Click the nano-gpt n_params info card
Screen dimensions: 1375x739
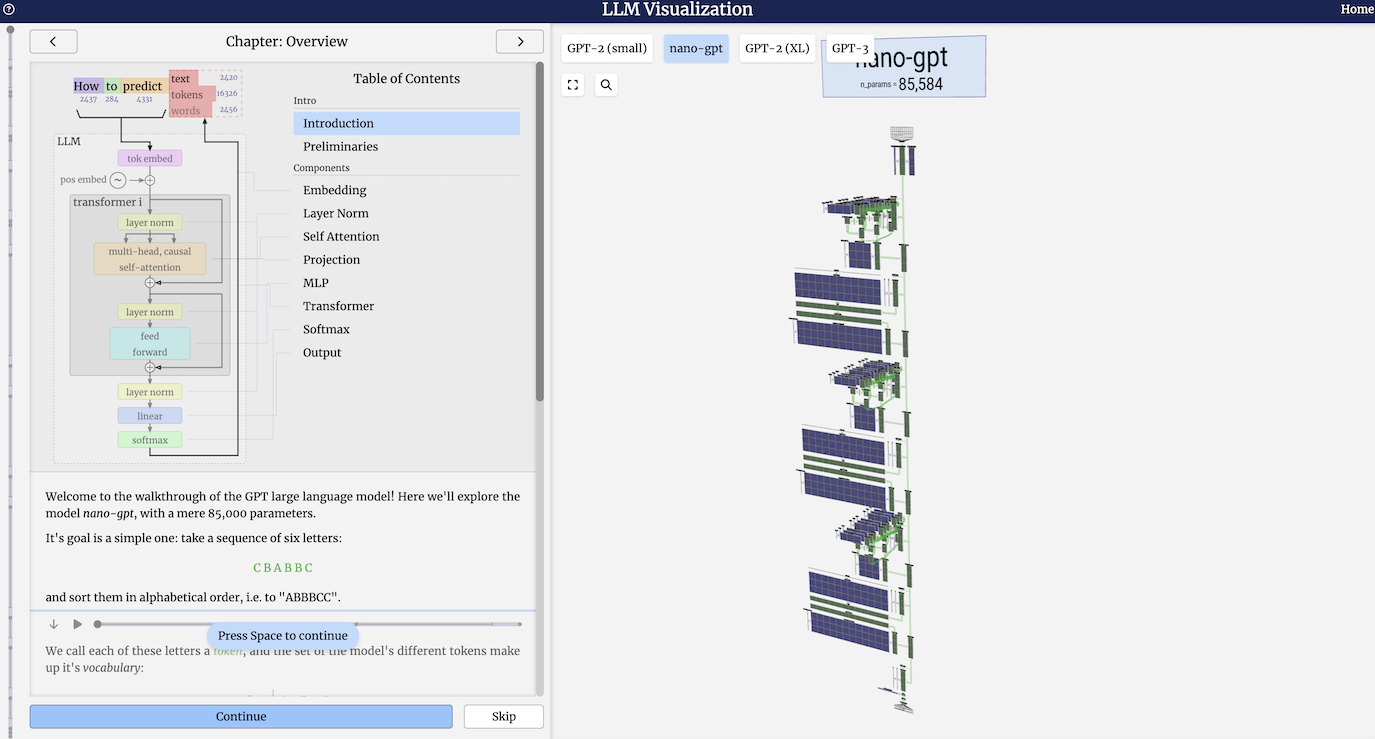coord(904,67)
